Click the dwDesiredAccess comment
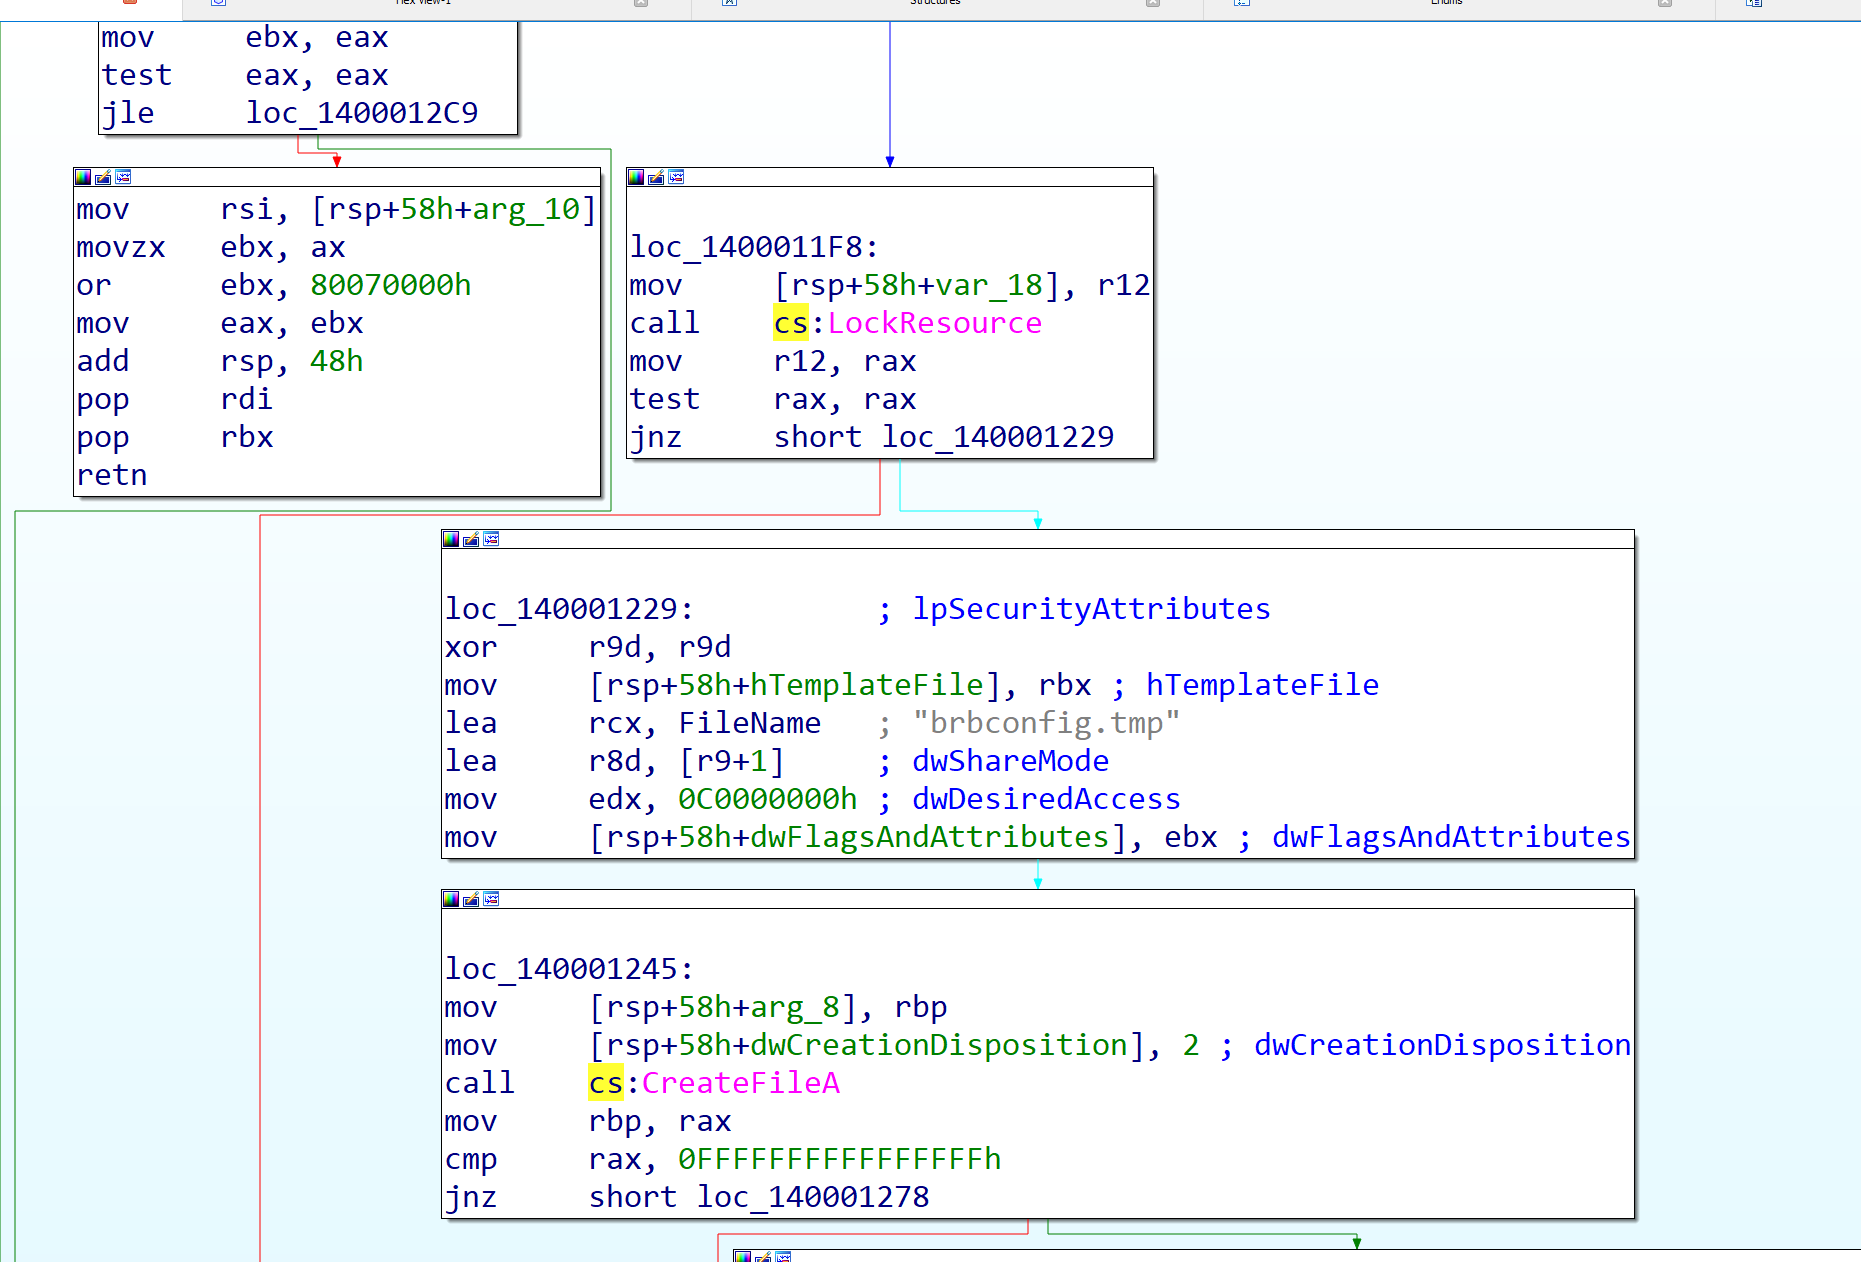1861x1262 pixels. click(1046, 799)
